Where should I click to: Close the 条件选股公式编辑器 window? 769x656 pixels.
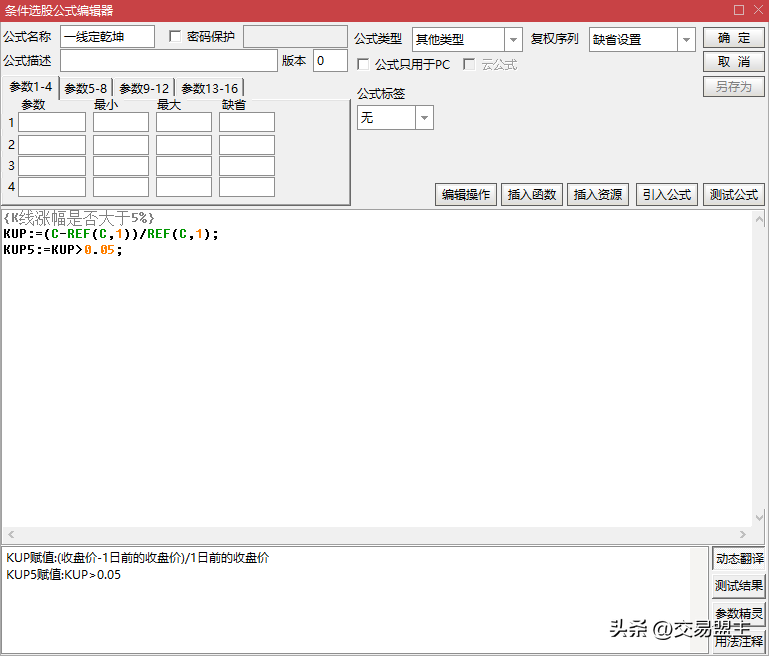[758, 10]
